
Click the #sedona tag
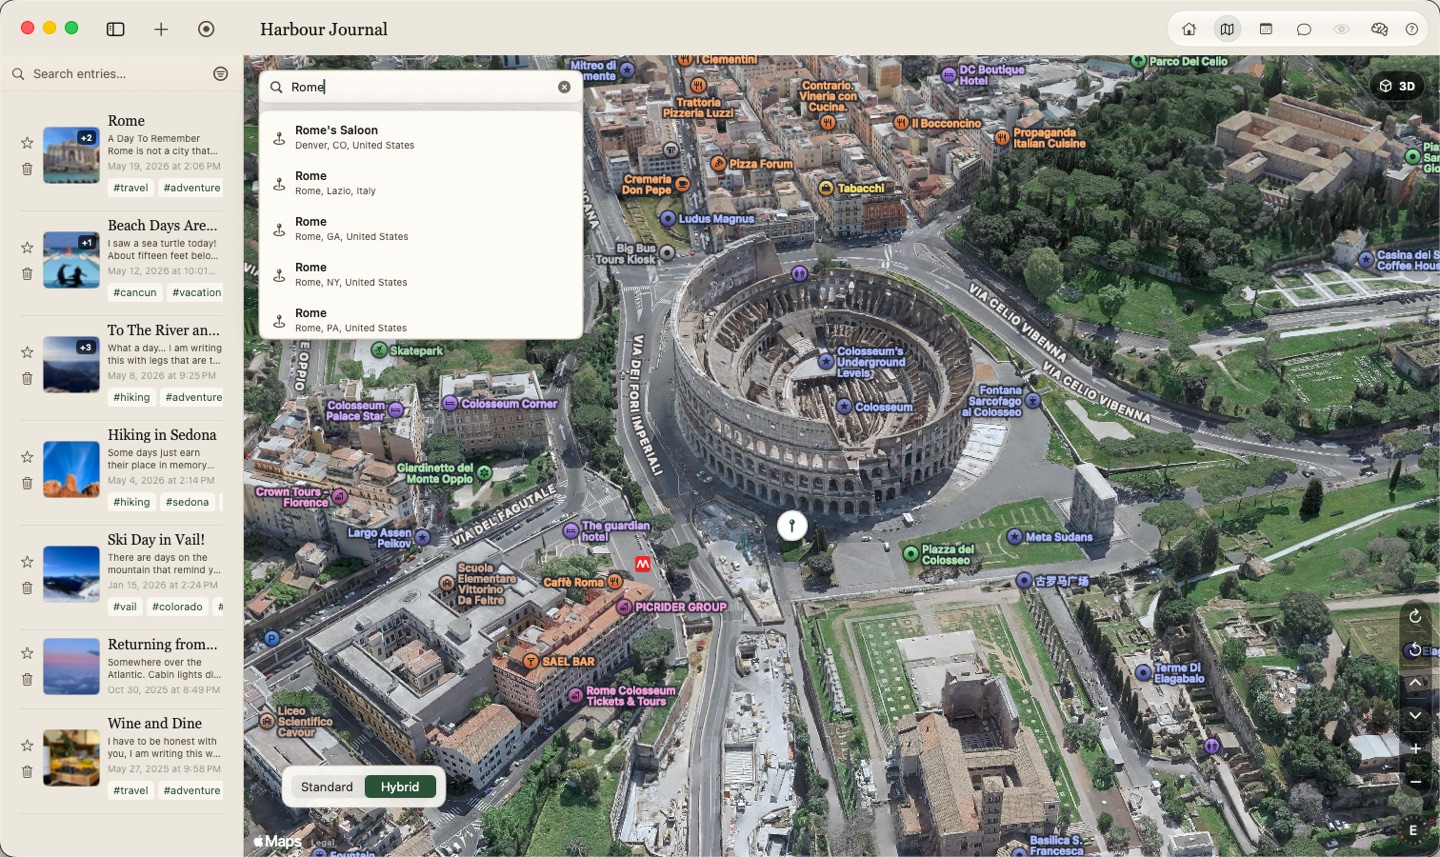(x=187, y=502)
